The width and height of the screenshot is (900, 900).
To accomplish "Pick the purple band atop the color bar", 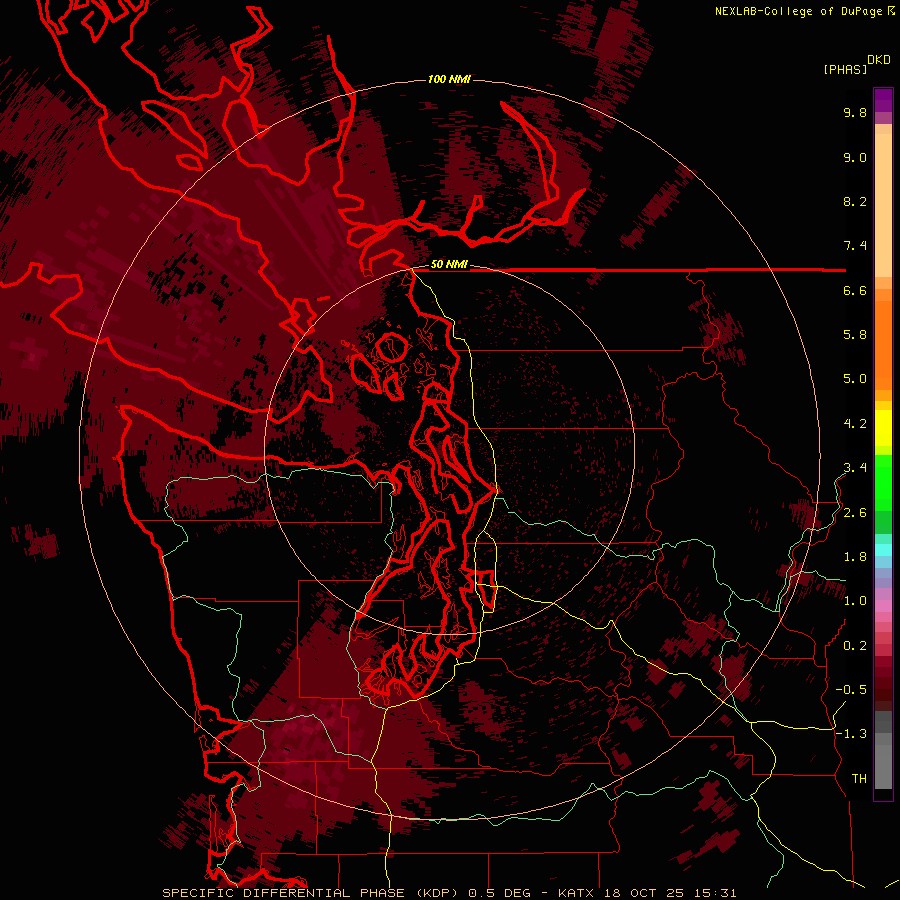I will (883, 100).
